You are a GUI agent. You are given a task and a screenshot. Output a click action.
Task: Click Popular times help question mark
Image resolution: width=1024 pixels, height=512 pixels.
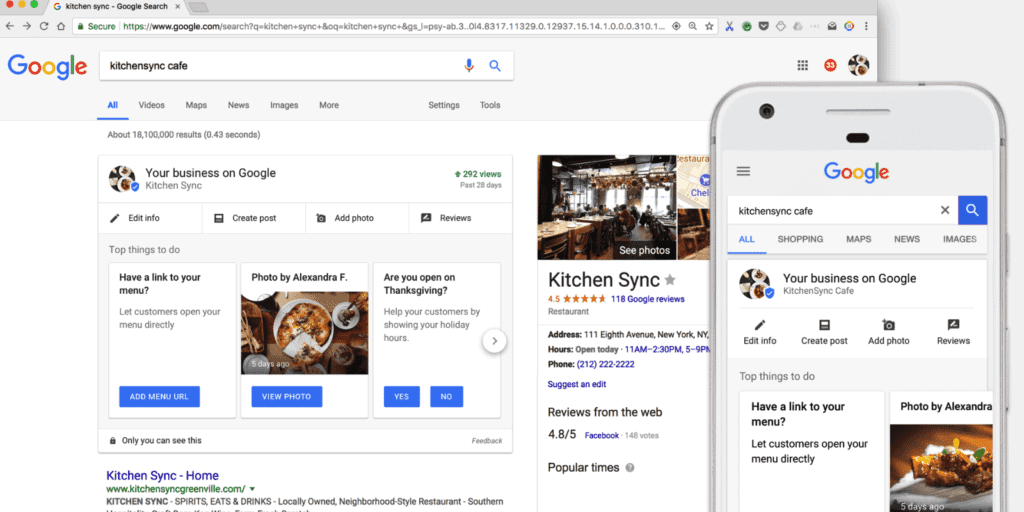coord(630,468)
